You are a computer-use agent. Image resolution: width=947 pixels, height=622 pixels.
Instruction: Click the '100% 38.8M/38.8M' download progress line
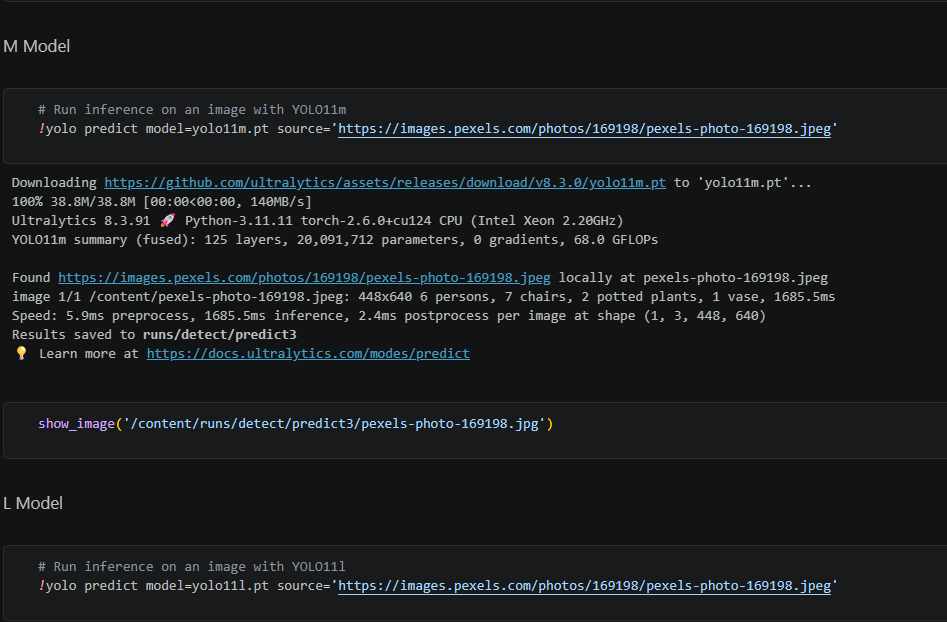click(161, 202)
